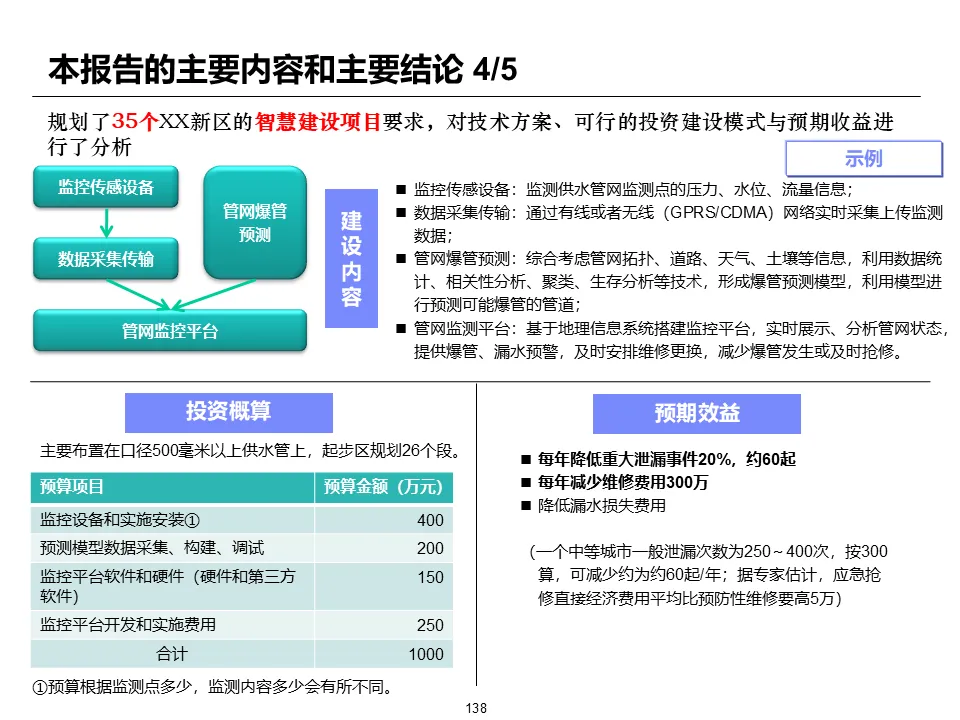
Task: Click the value 200 in budget table
Action: click(430, 549)
